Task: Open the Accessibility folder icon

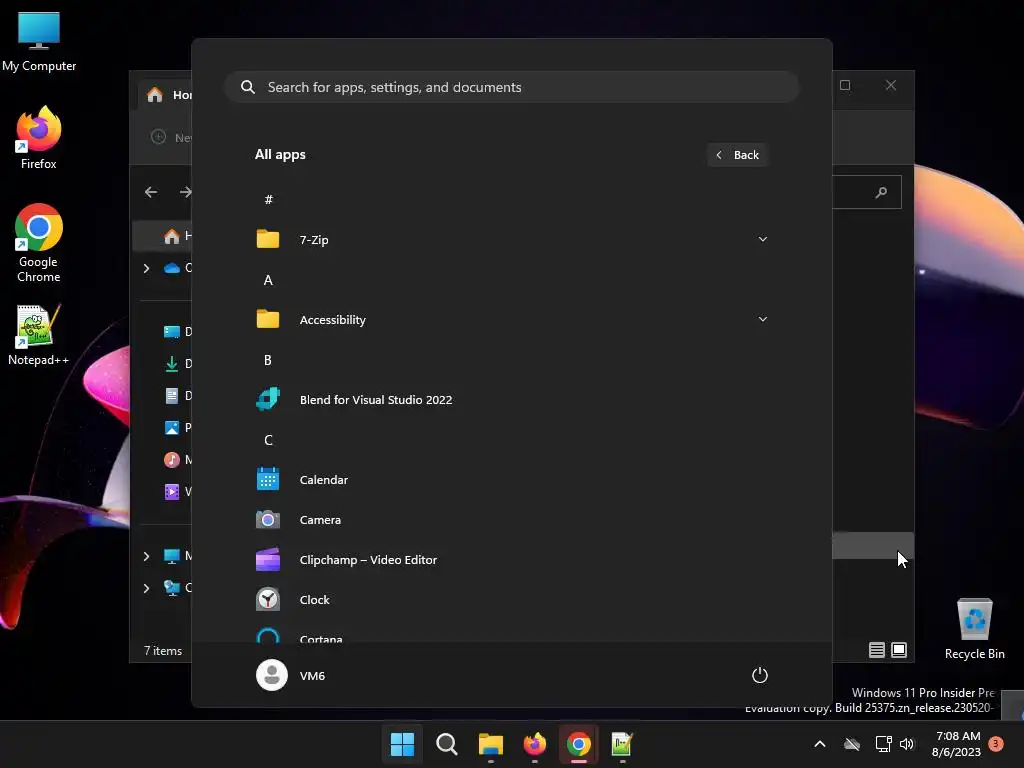Action: tap(268, 319)
